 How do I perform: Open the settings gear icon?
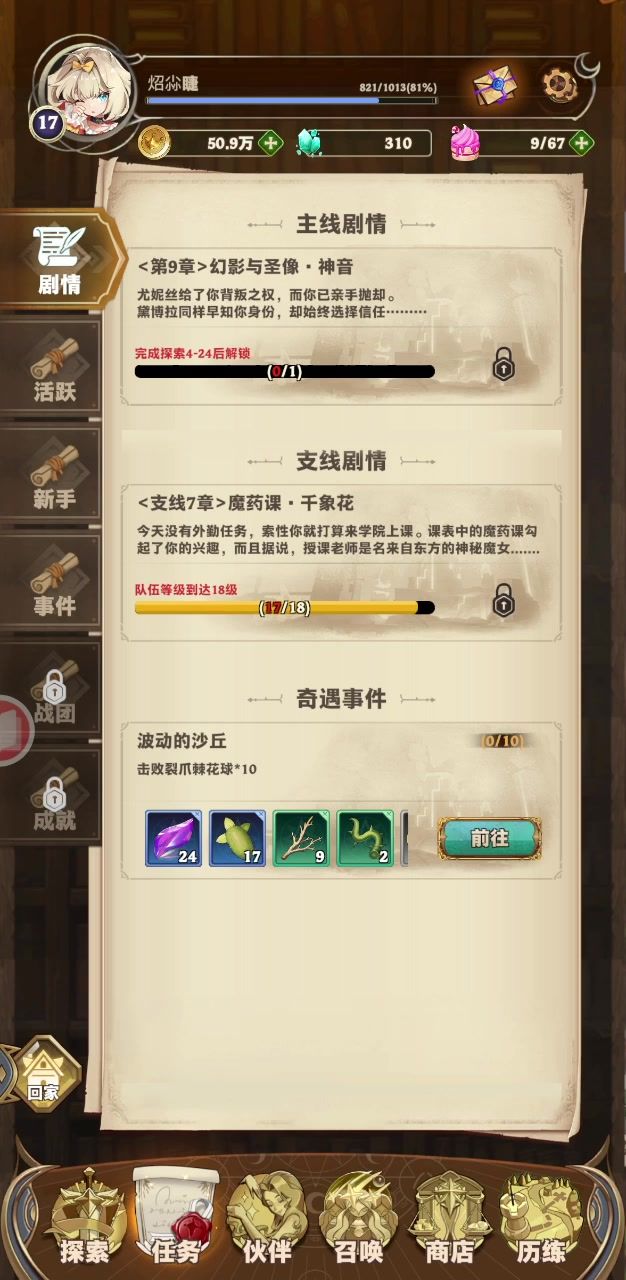coord(555,85)
